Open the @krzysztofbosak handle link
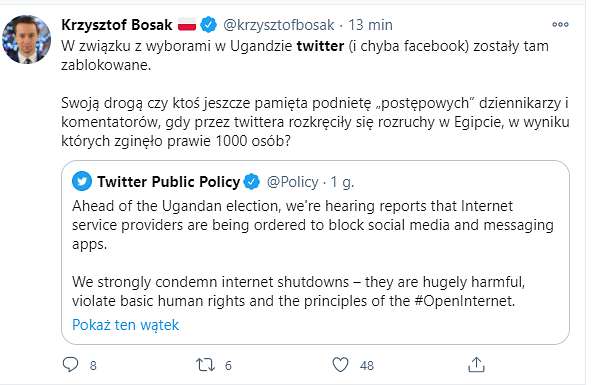Image resolution: width=599 pixels, height=385 pixels. (x=278, y=25)
